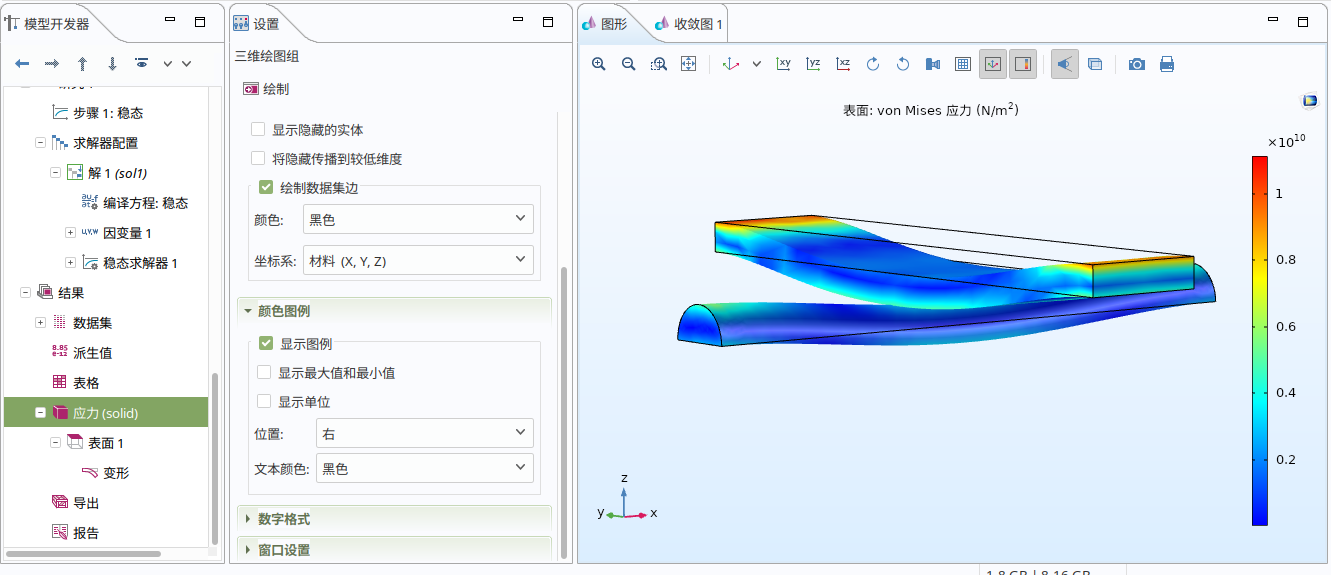
Task: Toggle the axis orientation display button
Action: [x=993, y=64]
